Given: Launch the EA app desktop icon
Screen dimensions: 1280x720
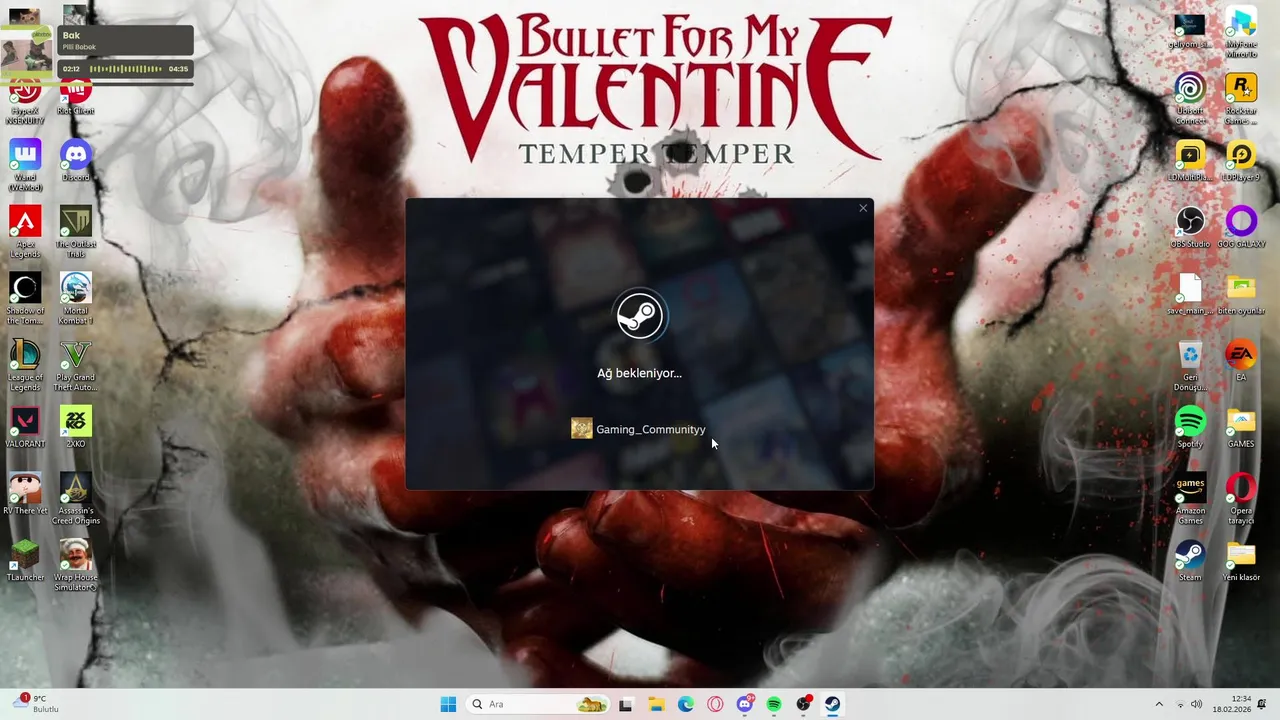Looking at the screenshot, I should pos(1241,360).
